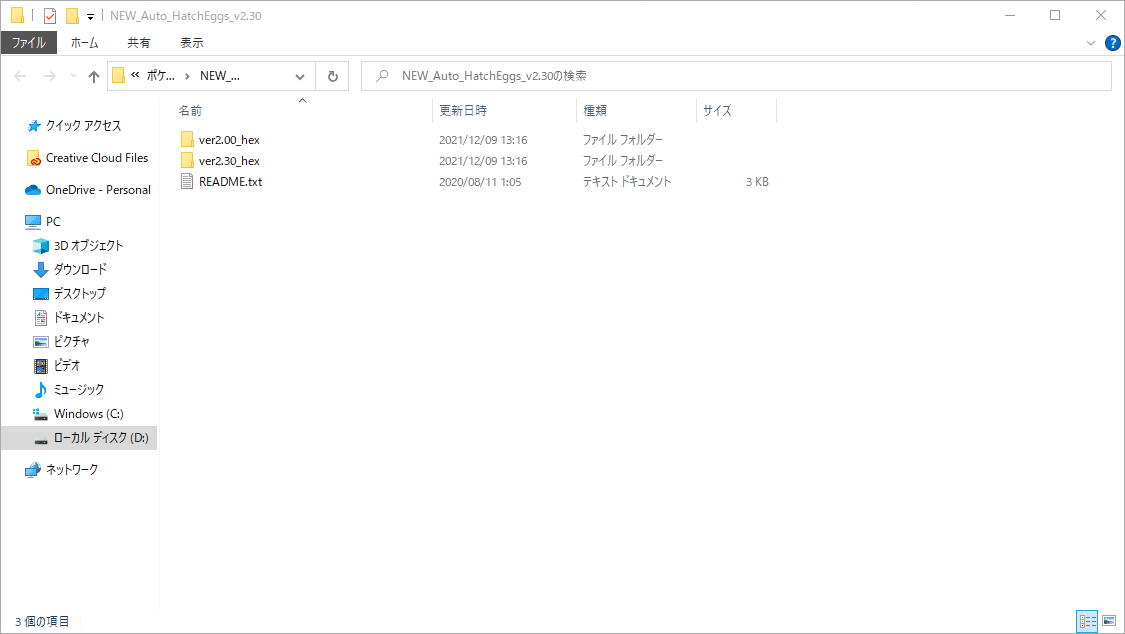Select the ver2.00_hex folder name
The height and width of the screenshot is (634, 1125).
click(x=229, y=140)
